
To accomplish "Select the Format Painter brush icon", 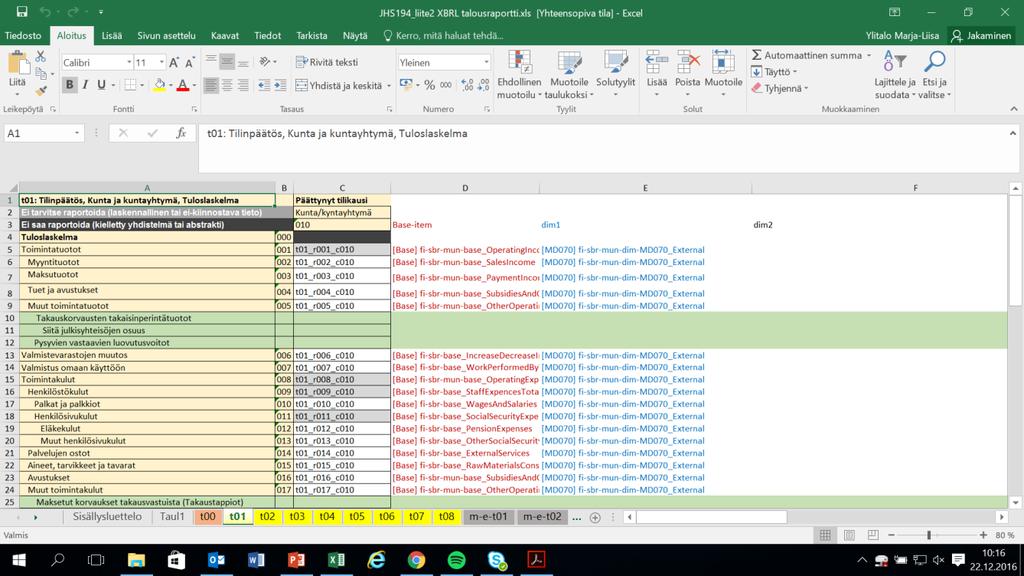I will [41, 89].
